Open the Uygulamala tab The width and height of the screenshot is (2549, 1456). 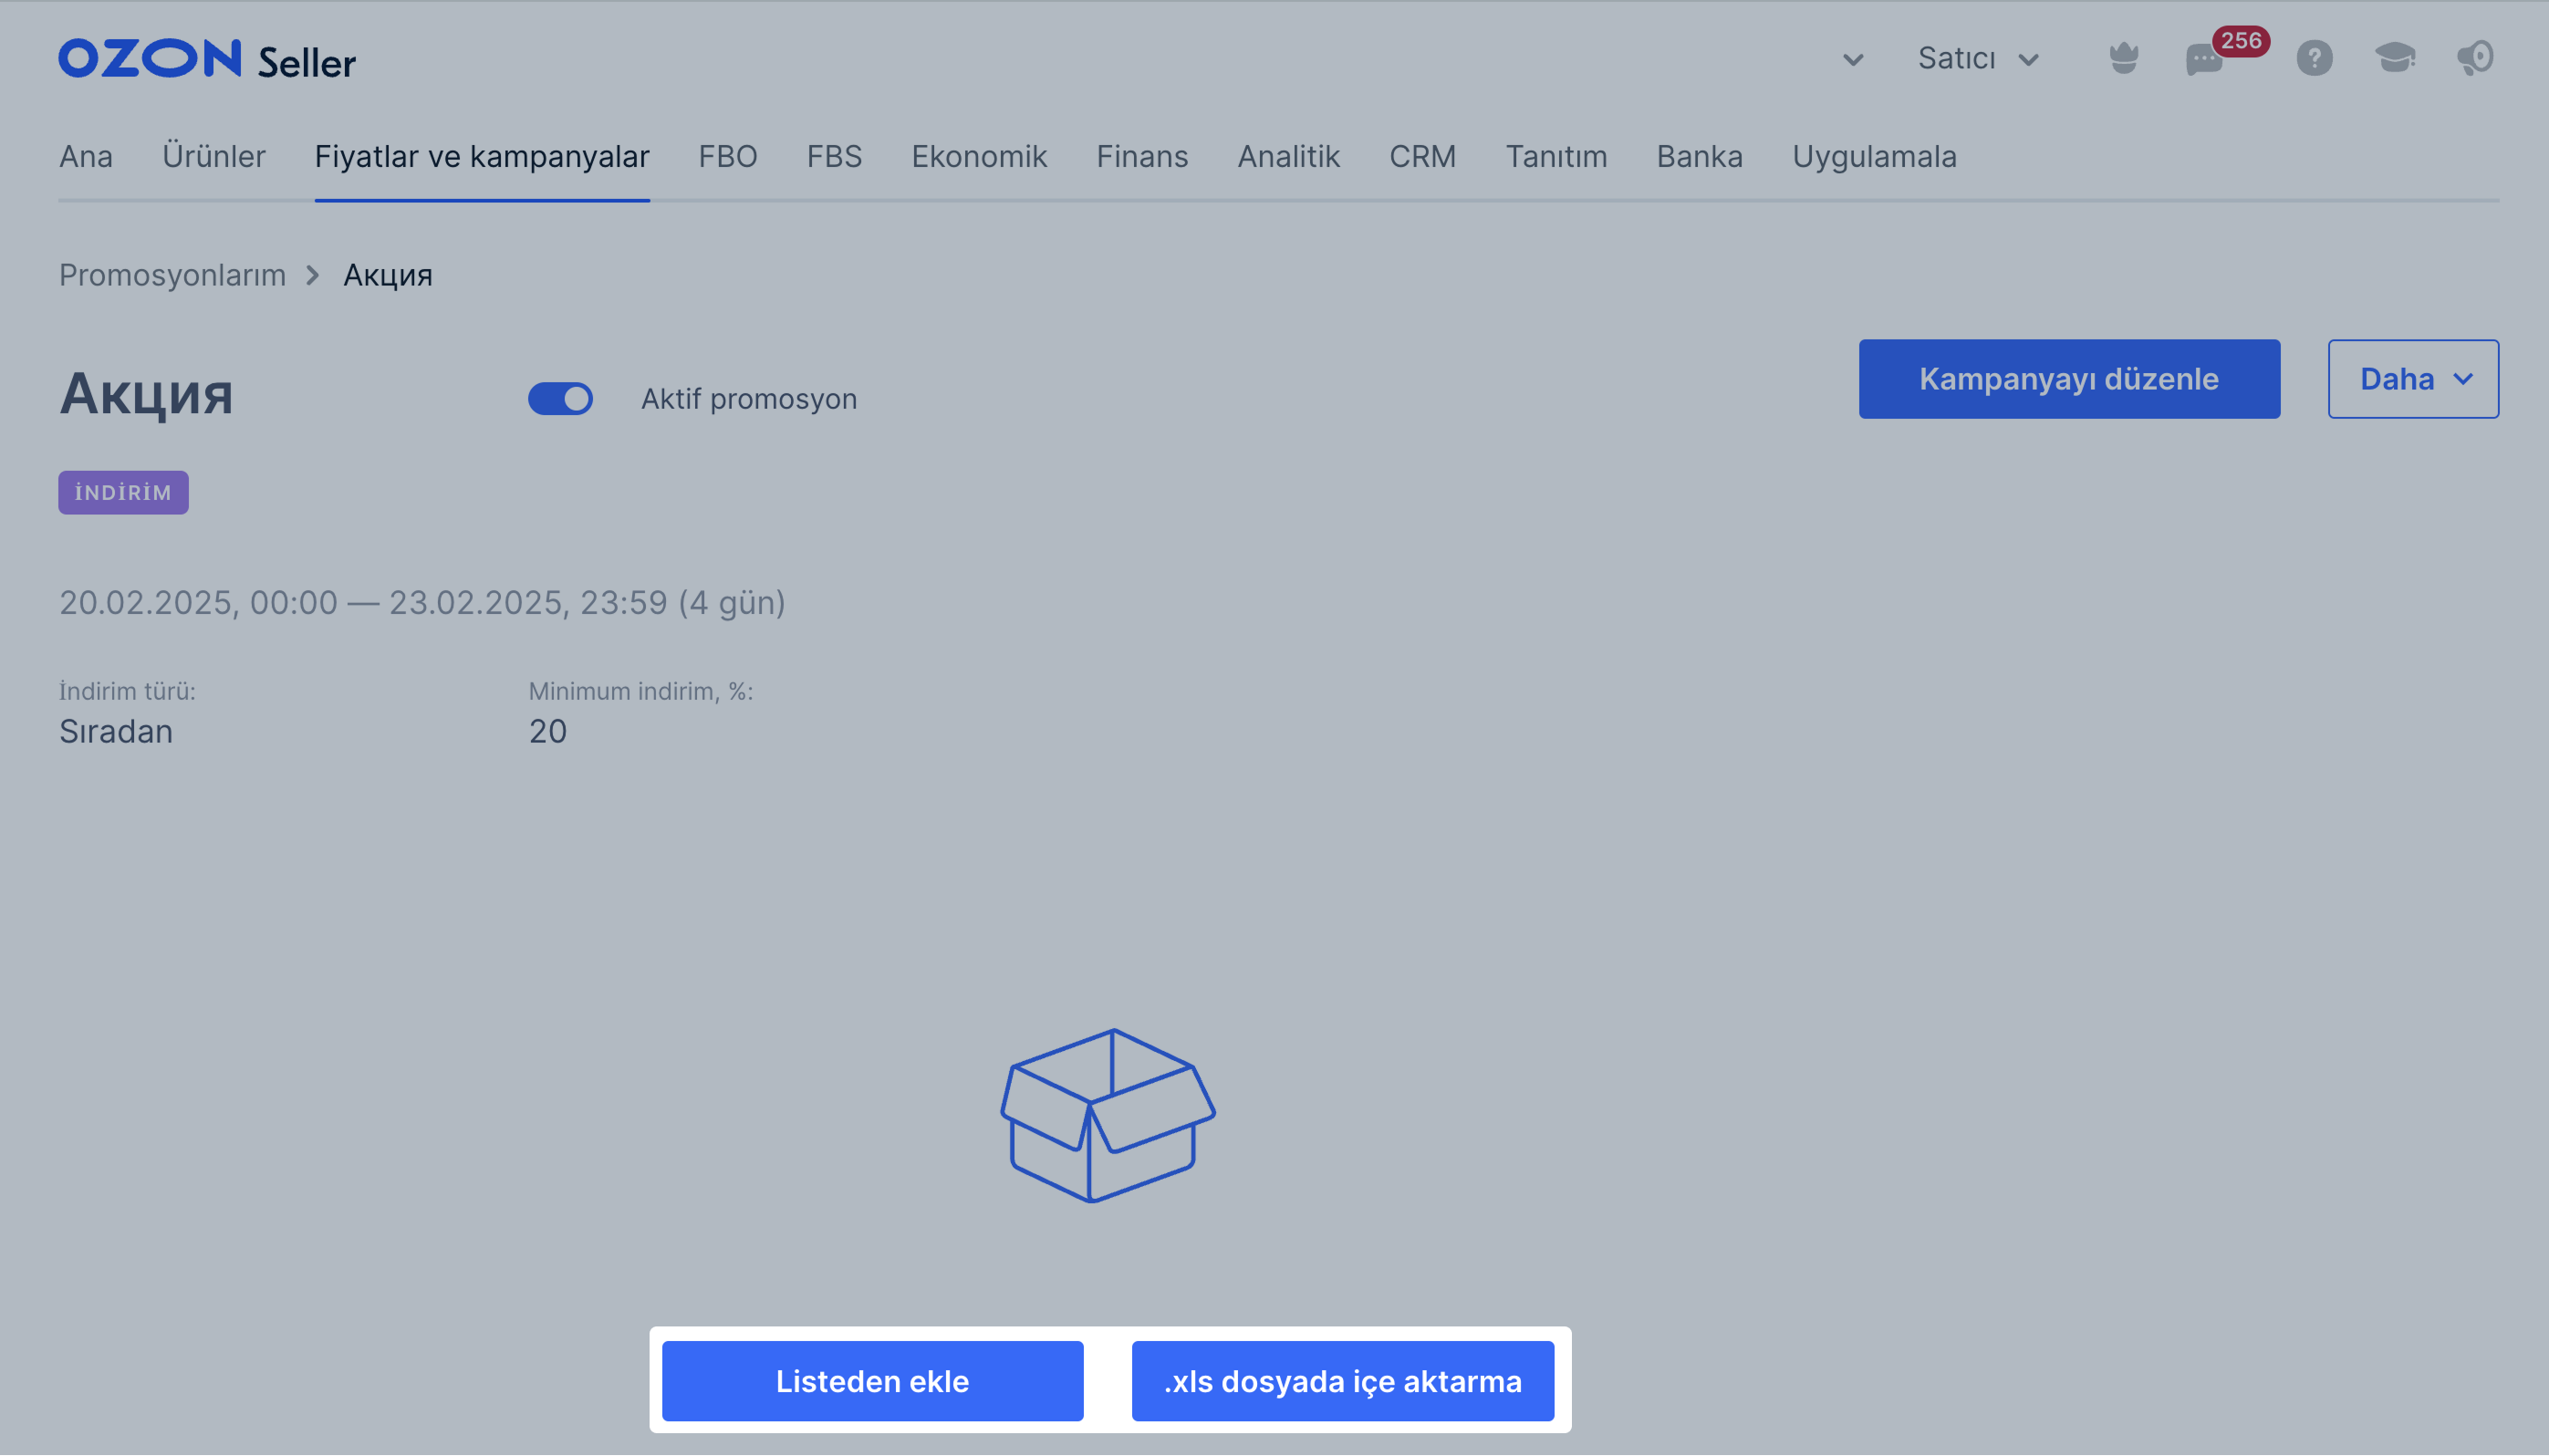click(x=1874, y=157)
